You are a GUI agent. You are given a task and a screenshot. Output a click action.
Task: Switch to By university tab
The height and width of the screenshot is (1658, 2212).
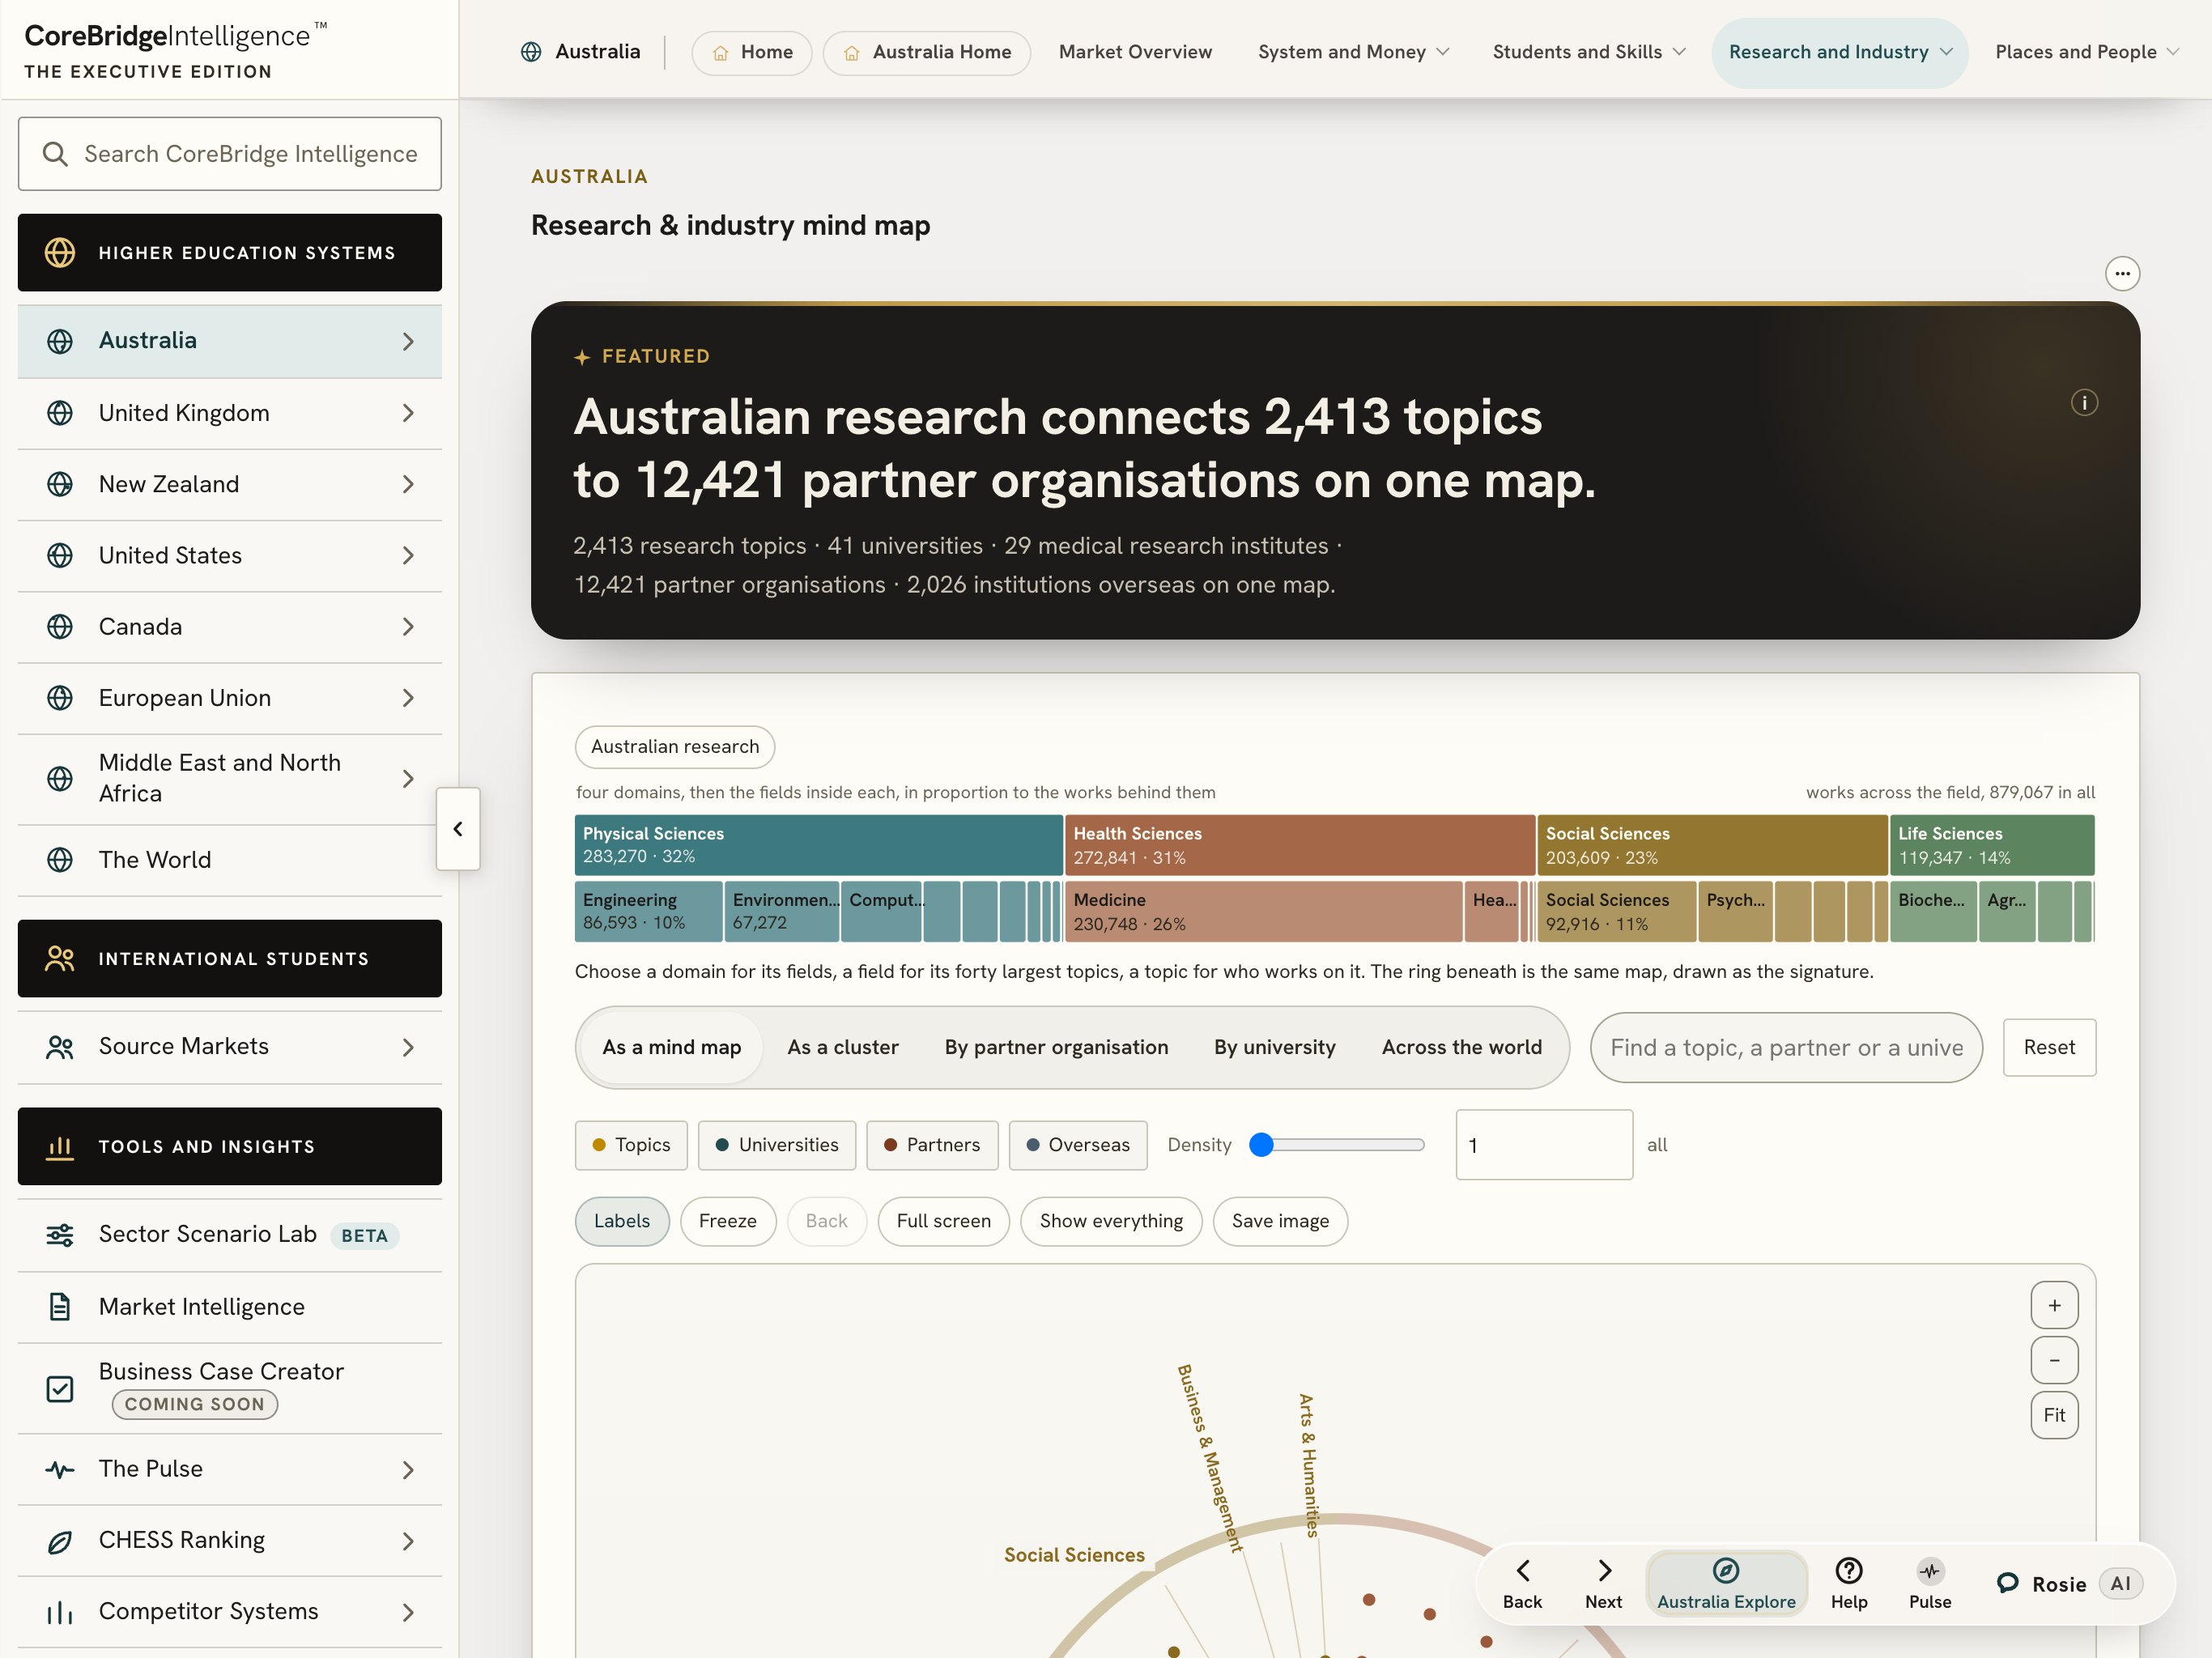pos(1275,1048)
